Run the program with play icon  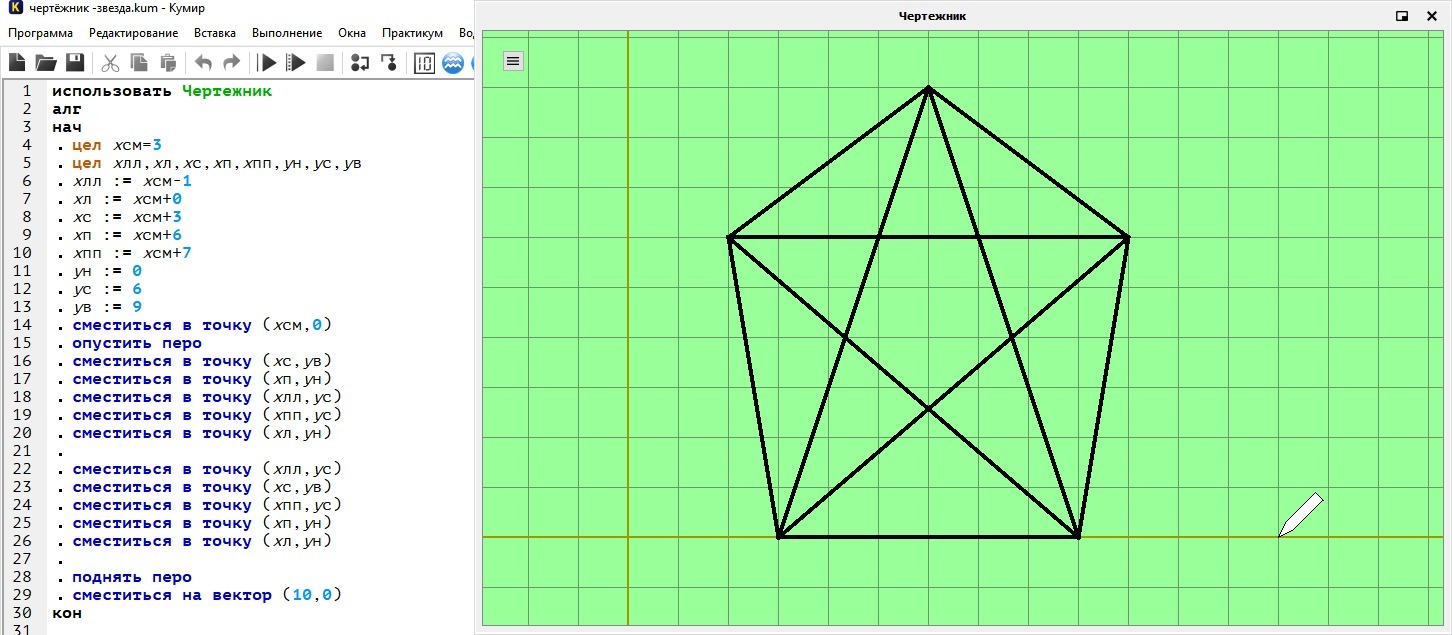click(267, 63)
